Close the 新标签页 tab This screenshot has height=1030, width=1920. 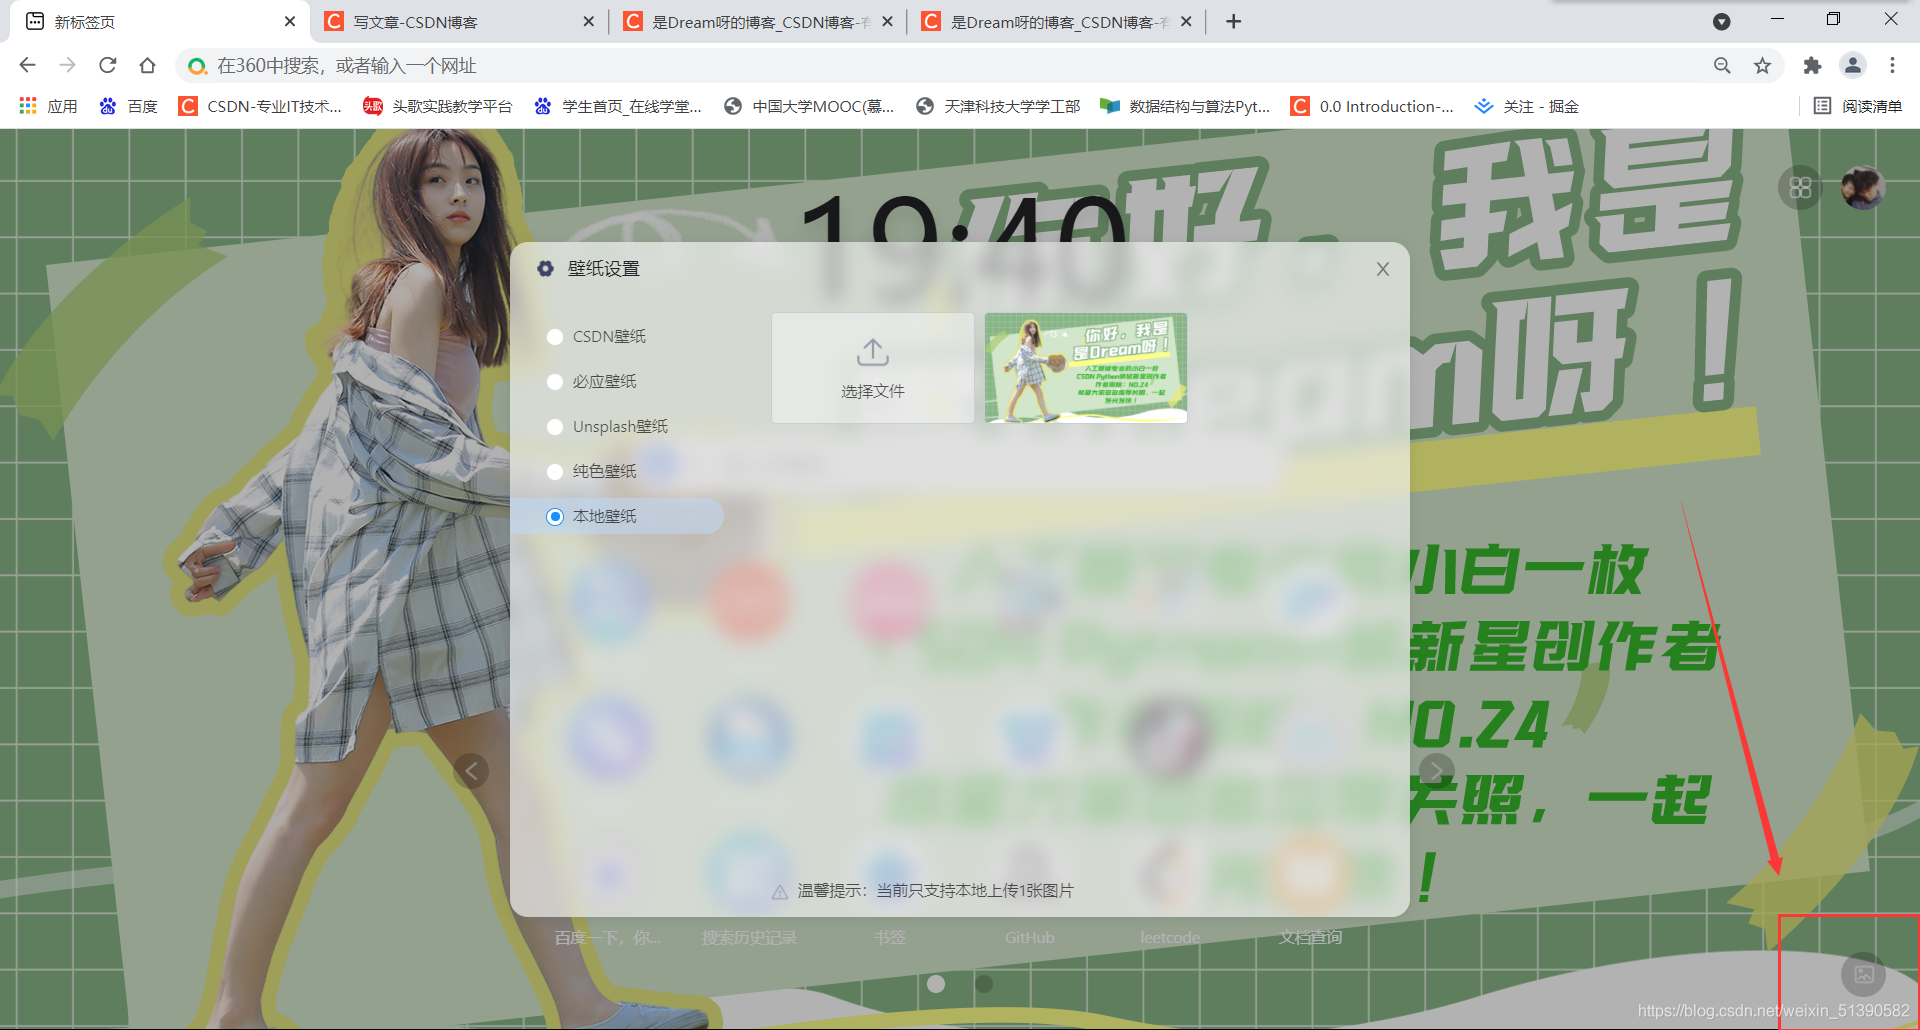(x=290, y=22)
